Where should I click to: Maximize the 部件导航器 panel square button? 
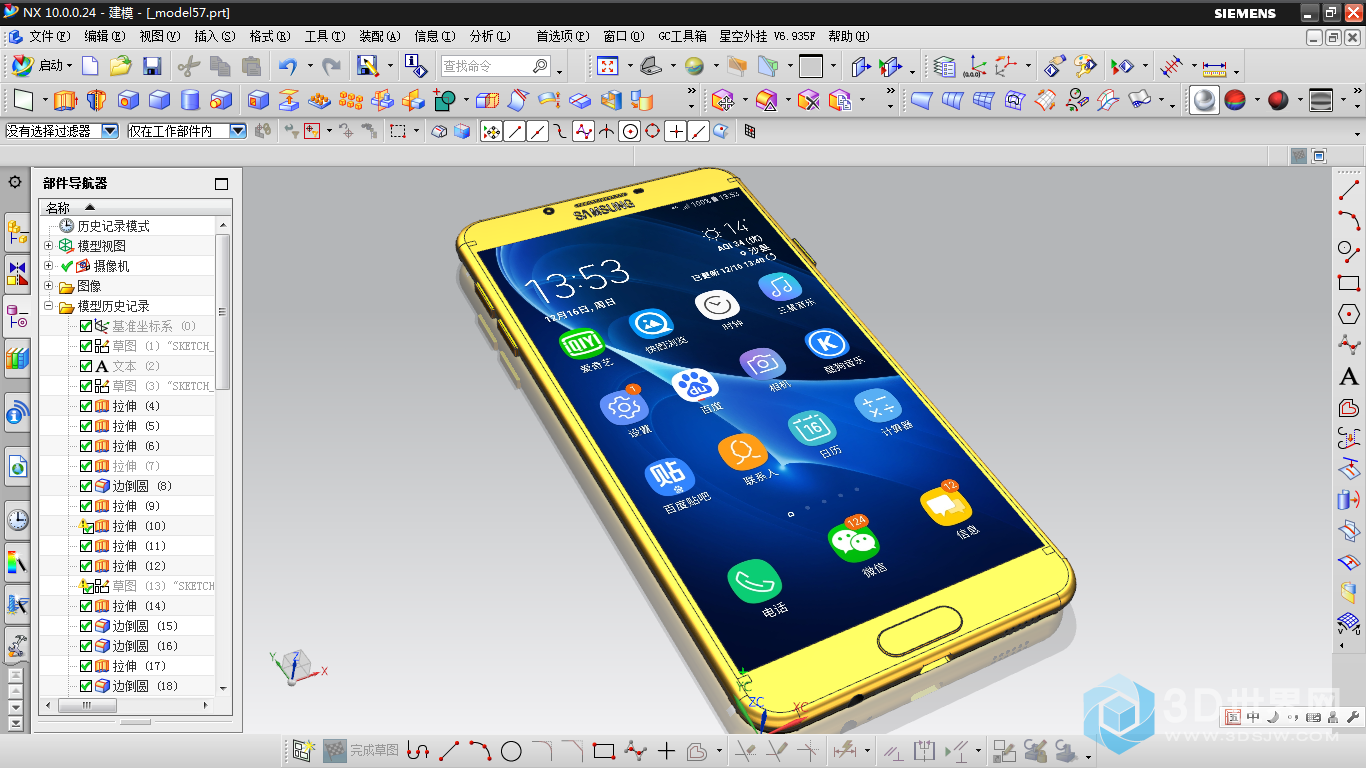click(x=222, y=183)
